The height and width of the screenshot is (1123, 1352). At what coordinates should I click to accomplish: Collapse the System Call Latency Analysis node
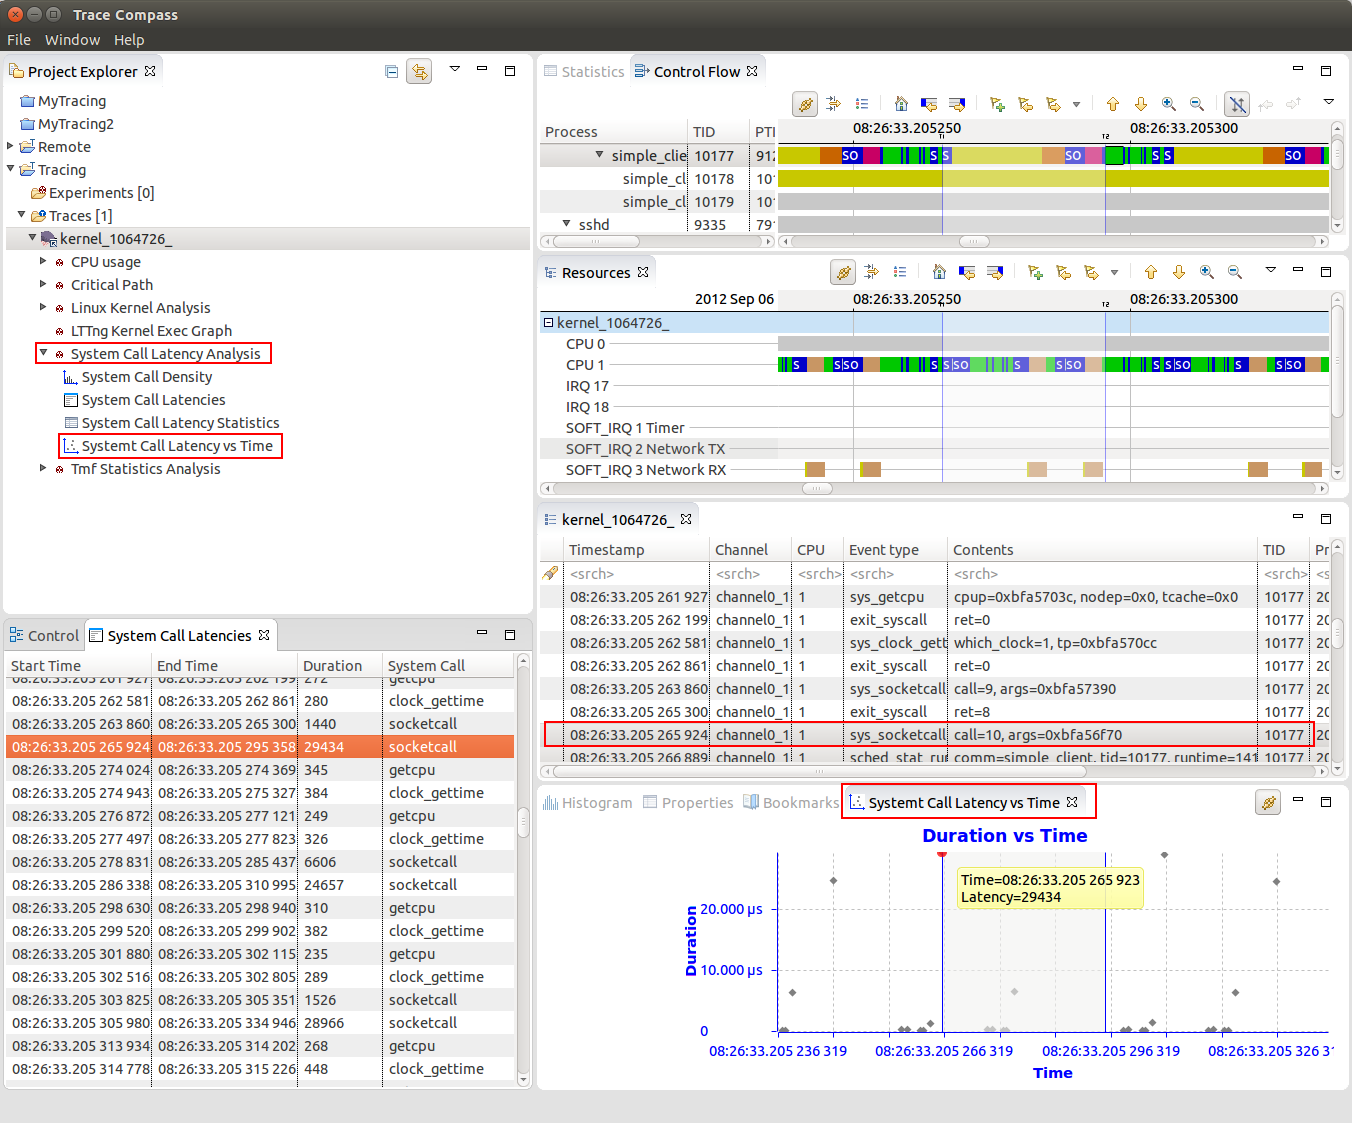click(42, 352)
